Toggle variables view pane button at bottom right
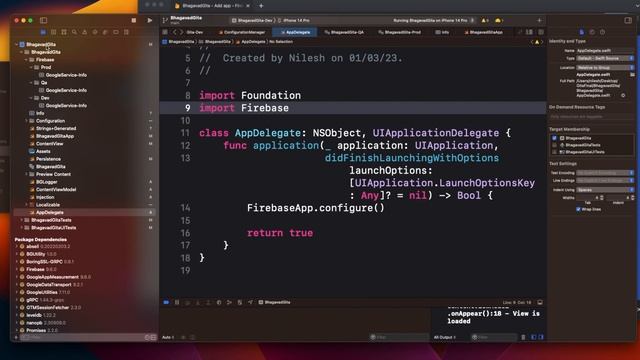The height and width of the screenshot is (360, 640). pos(533,337)
